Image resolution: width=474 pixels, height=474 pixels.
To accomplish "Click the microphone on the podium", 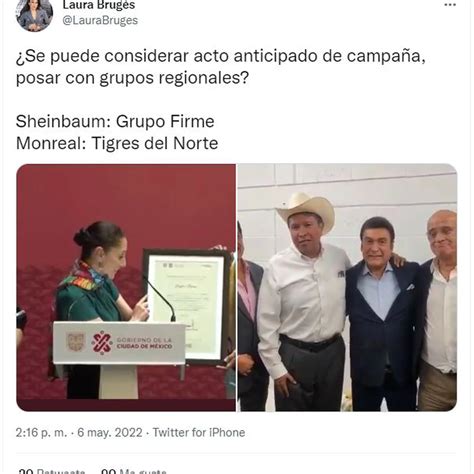I will pos(159,298).
